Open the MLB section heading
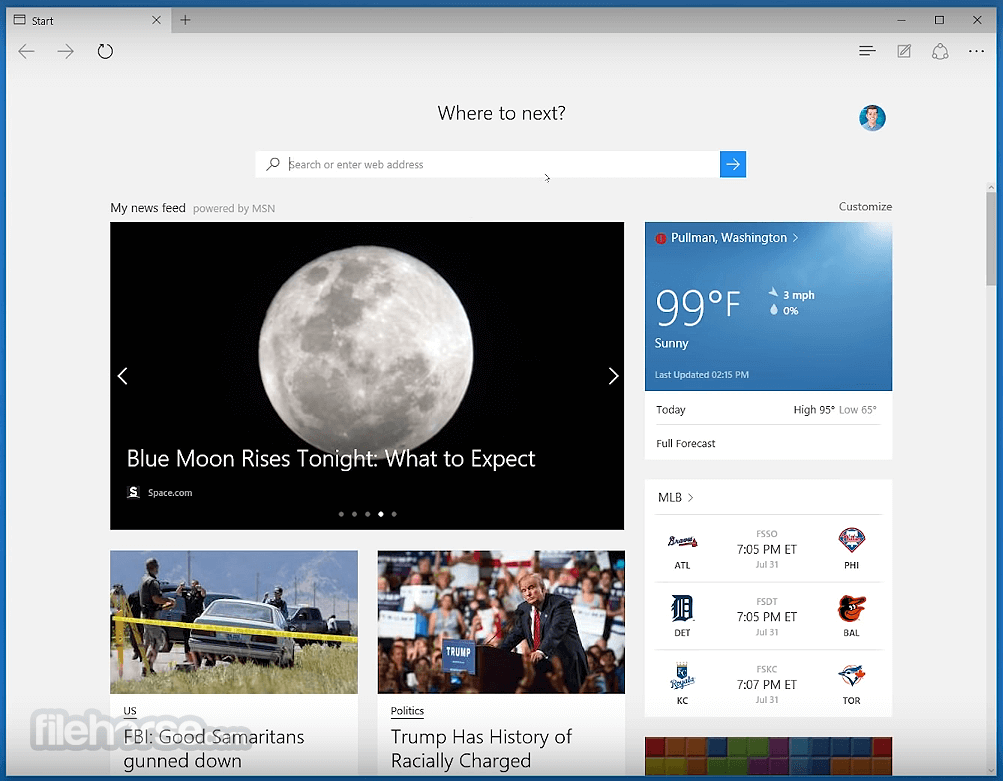The width and height of the screenshot is (1003, 781). point(670,498)
